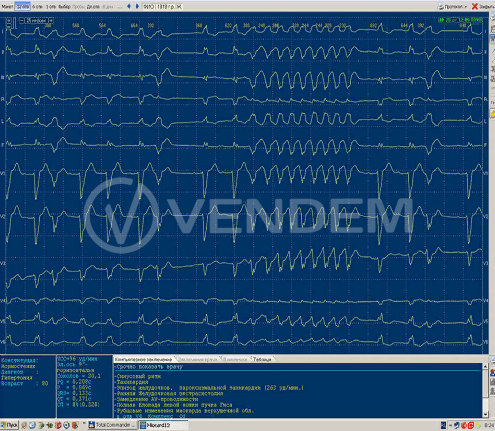Expand the Протокол dropdown arrow
The width and height of the screenshot is (495, 431).
[x=465, y=7]
